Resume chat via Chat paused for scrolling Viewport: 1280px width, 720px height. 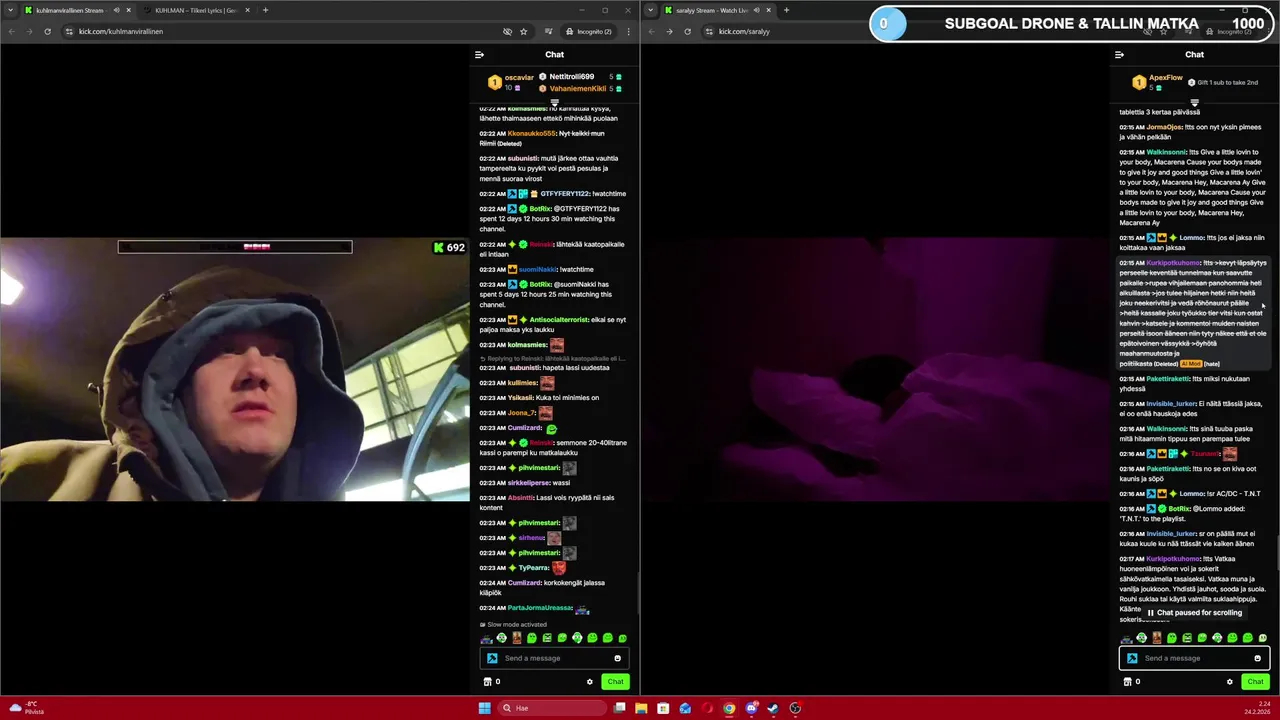pyautogui.click(x=1195, y=613)
